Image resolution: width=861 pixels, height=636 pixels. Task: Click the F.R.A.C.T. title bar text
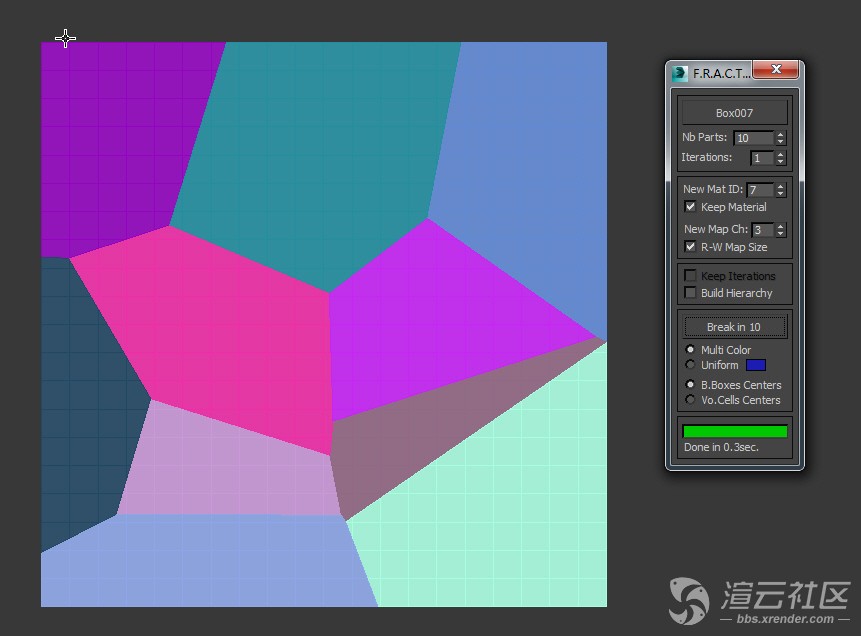click(721, 74)
